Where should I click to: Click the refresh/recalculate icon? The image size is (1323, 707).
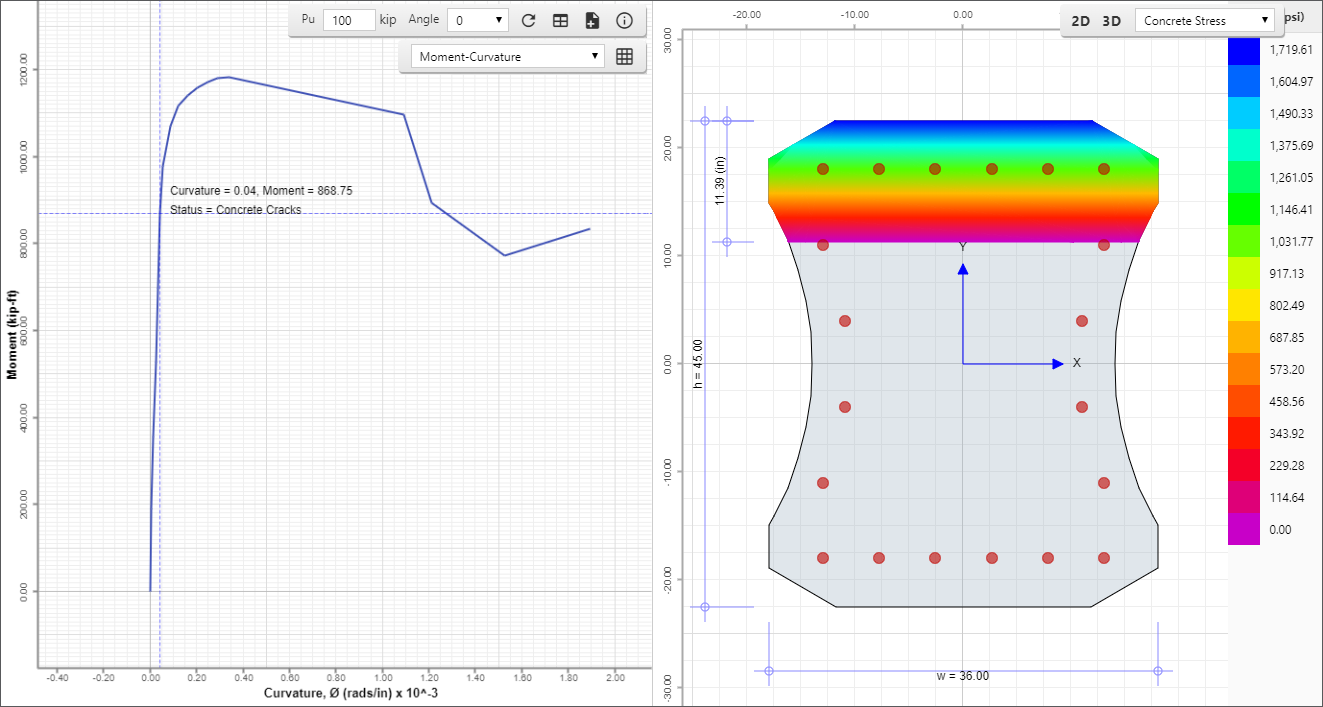[x=529, y=20]
